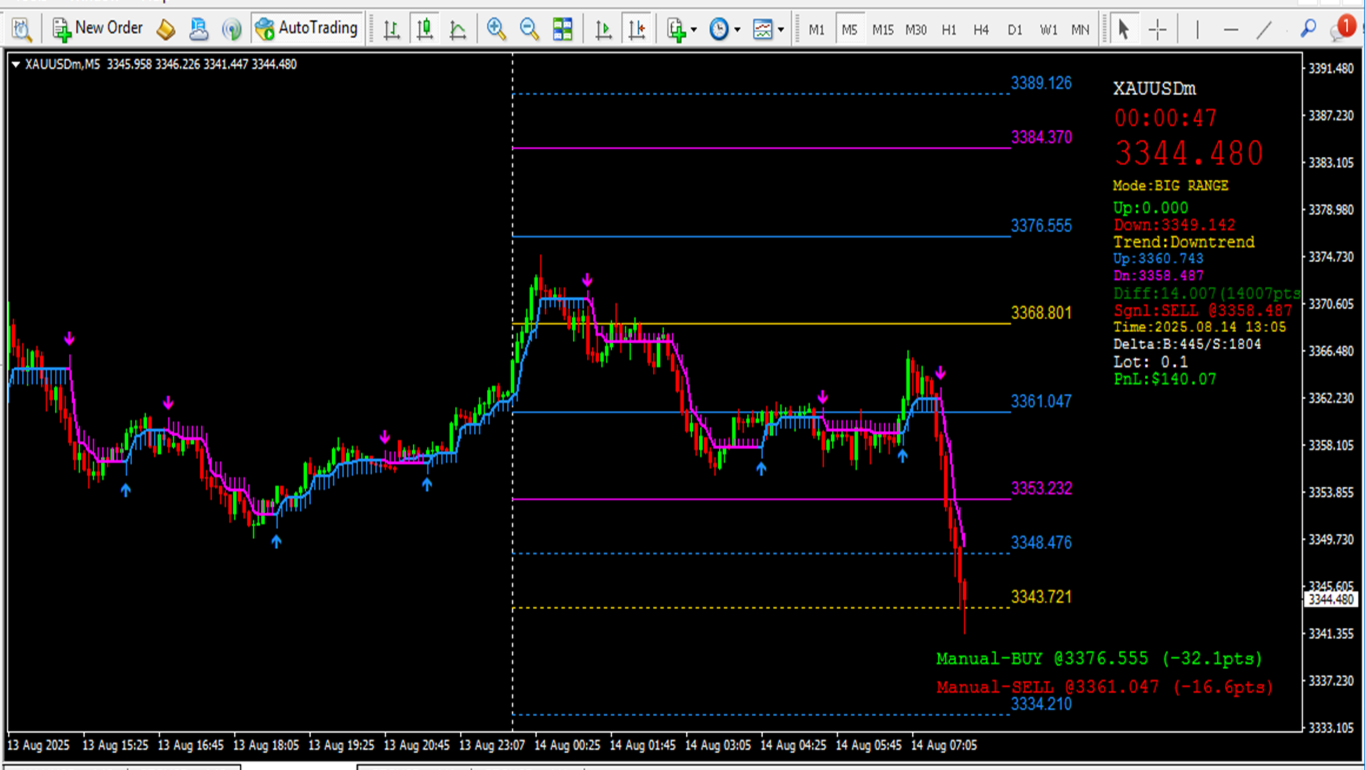
Task: Toggle chart auto scroll icon
Action: point(603,29)
